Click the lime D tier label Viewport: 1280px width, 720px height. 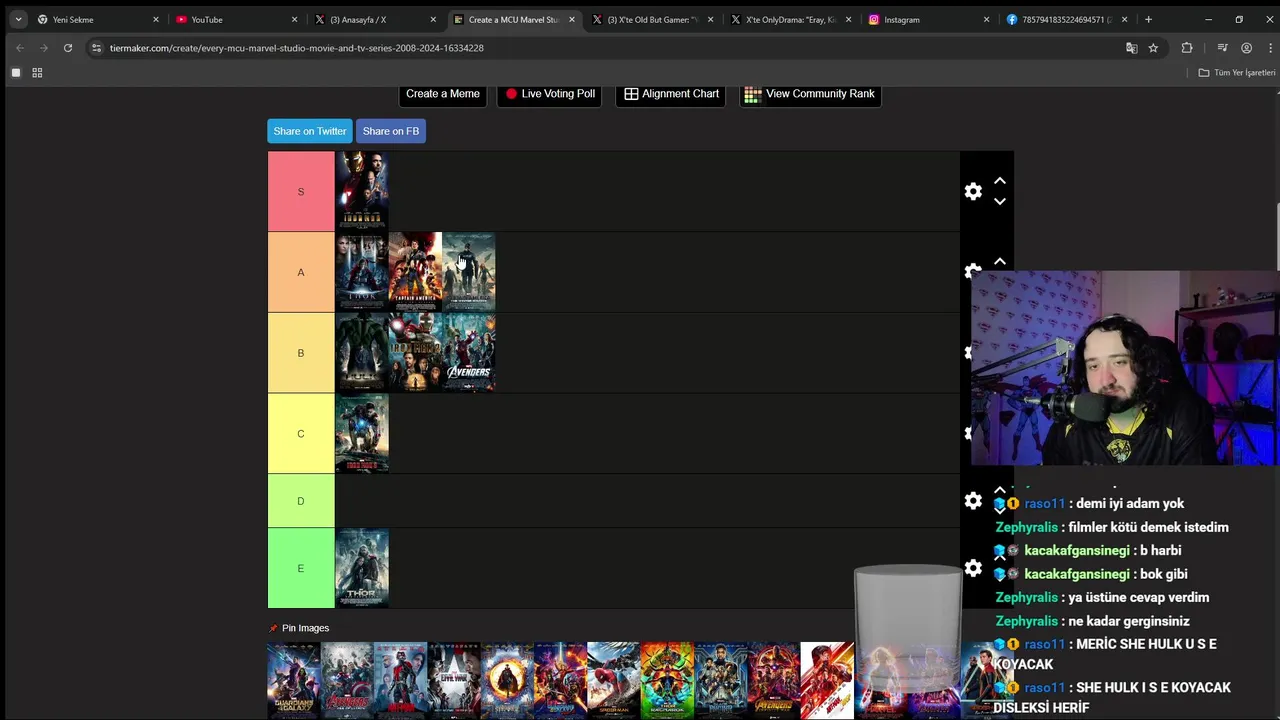pyautogui.click(x=301, y=501)
